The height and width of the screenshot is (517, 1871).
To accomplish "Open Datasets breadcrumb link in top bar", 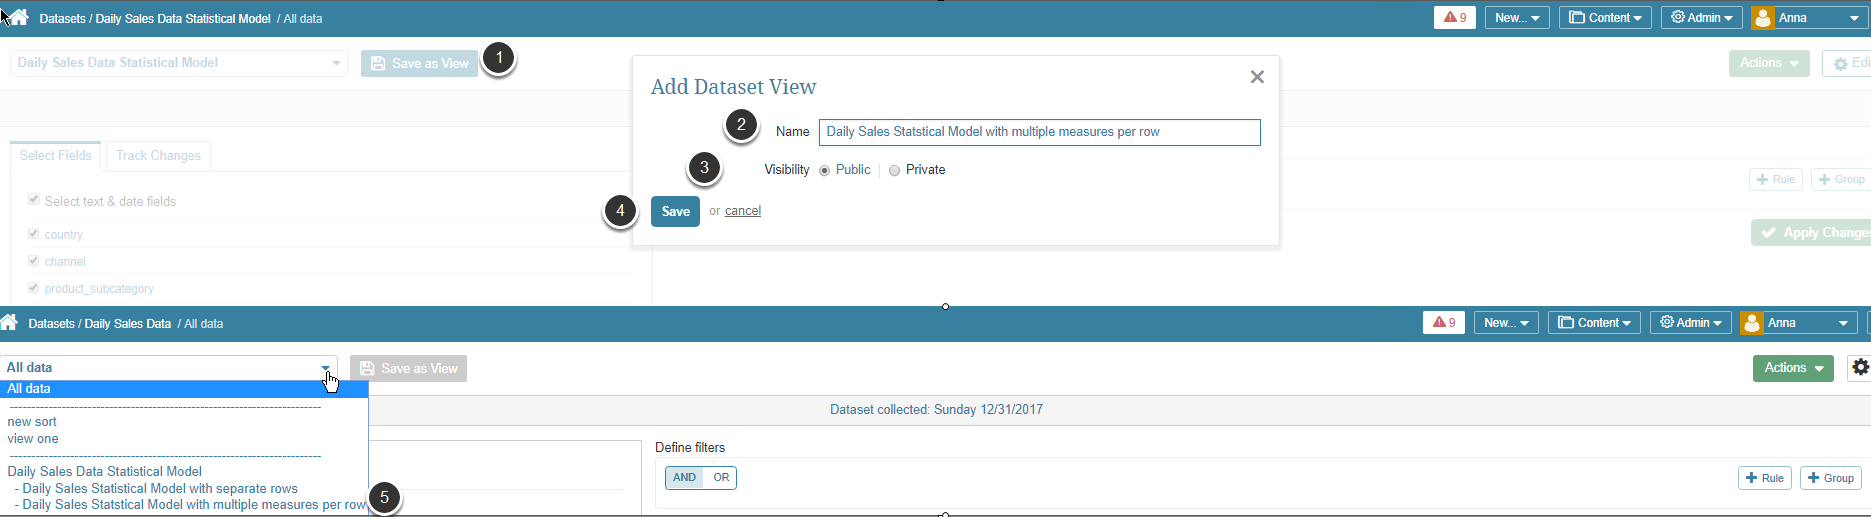I will (62, 19).
